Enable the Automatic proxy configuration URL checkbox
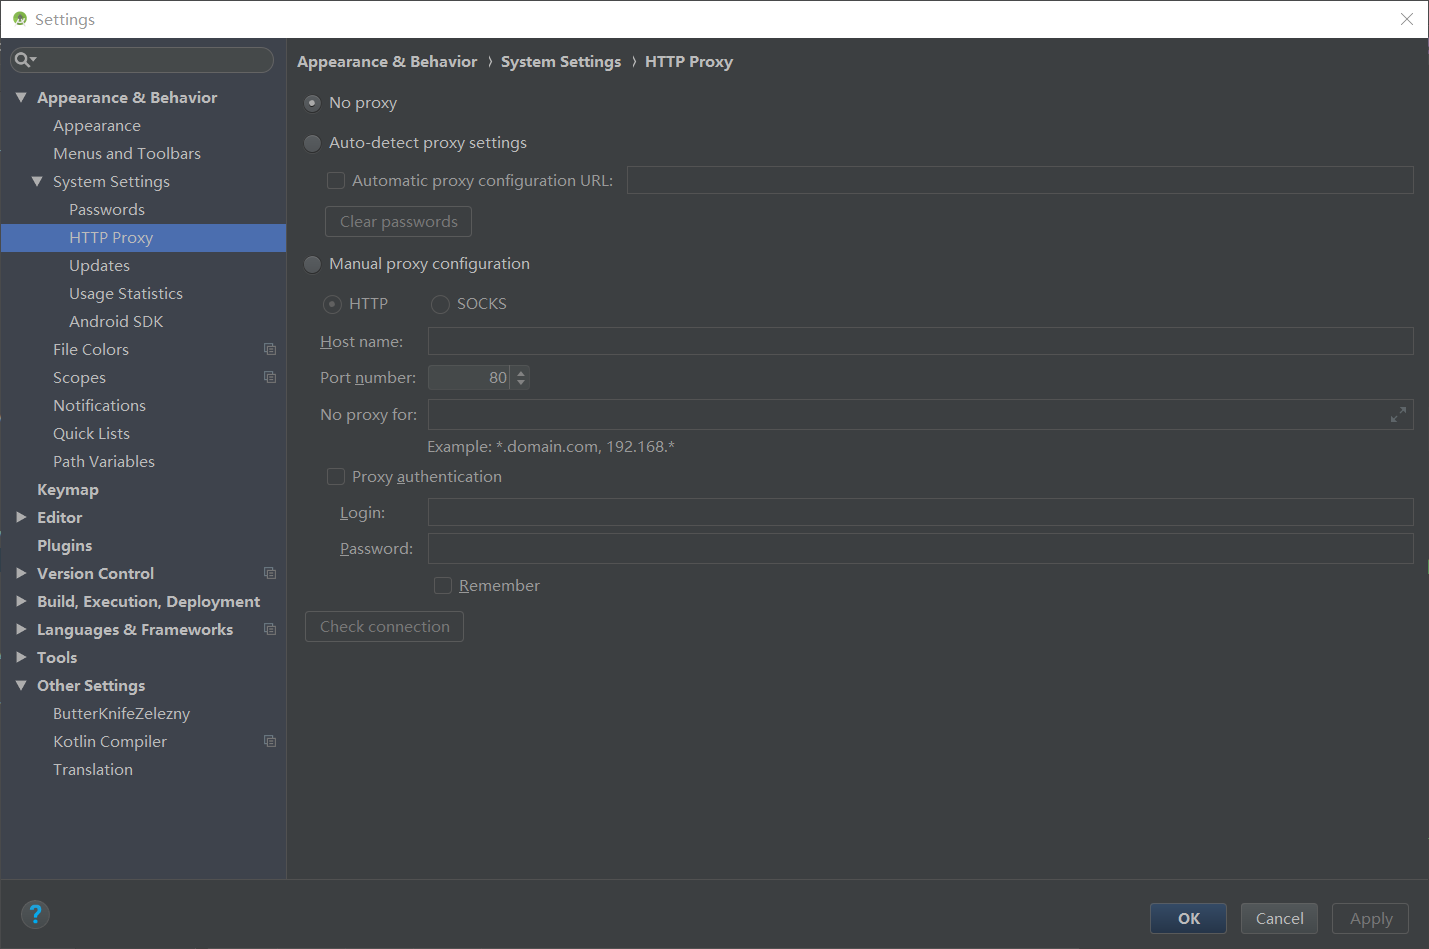 click(335, 180)
